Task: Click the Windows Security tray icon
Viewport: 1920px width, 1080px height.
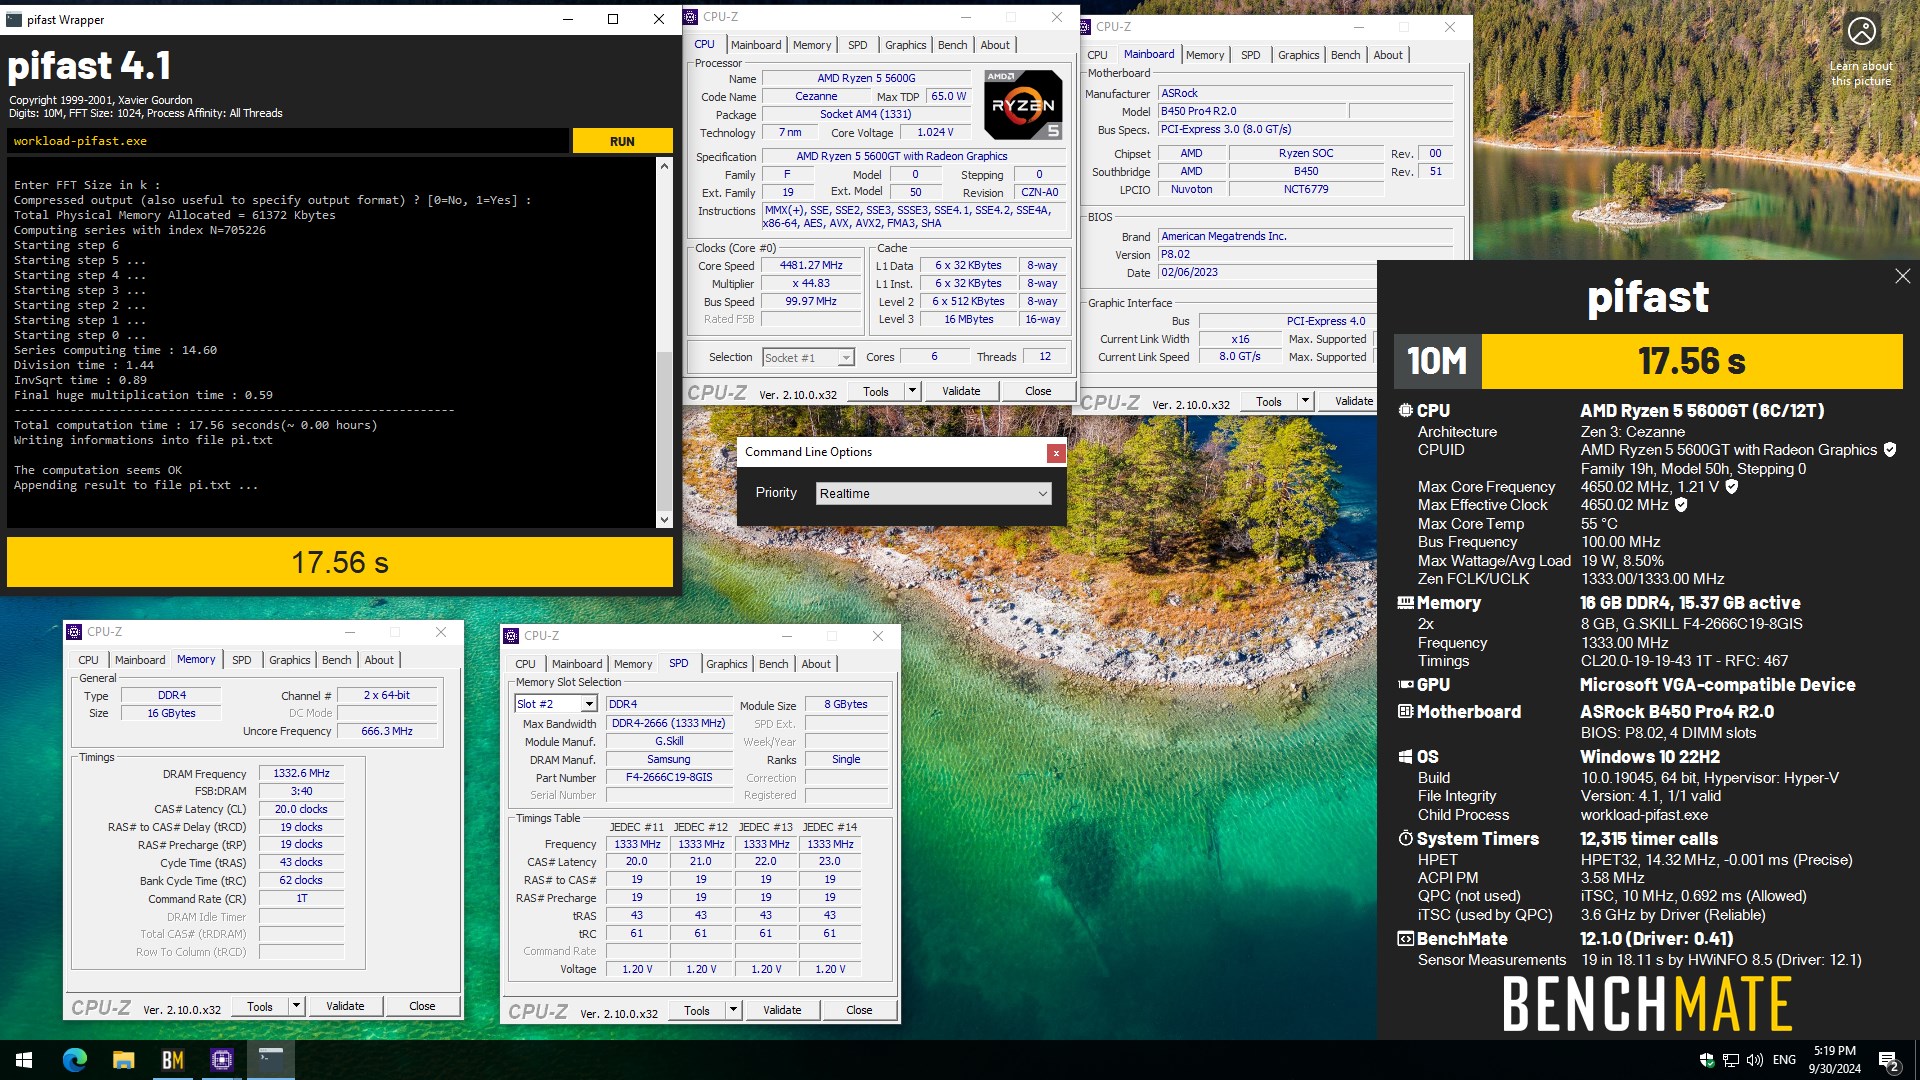Action: click(x=1706, y=1060)
